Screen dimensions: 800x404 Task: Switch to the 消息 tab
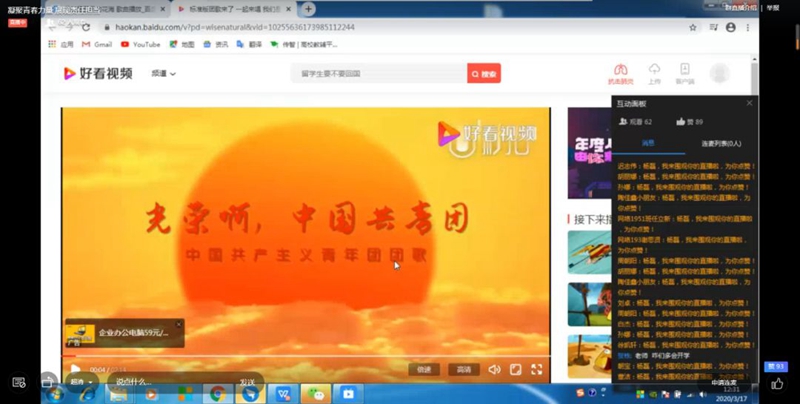[648, 143]
